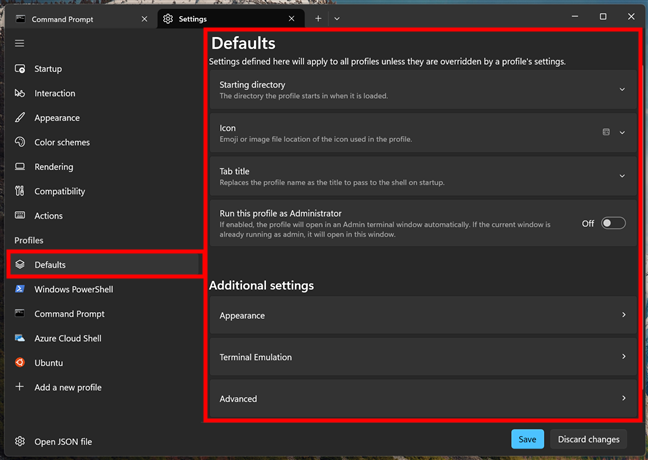The width and height of the screenshot is (648, 460).
Task: Click the Defaults page heading
Action: pos(243,43)
